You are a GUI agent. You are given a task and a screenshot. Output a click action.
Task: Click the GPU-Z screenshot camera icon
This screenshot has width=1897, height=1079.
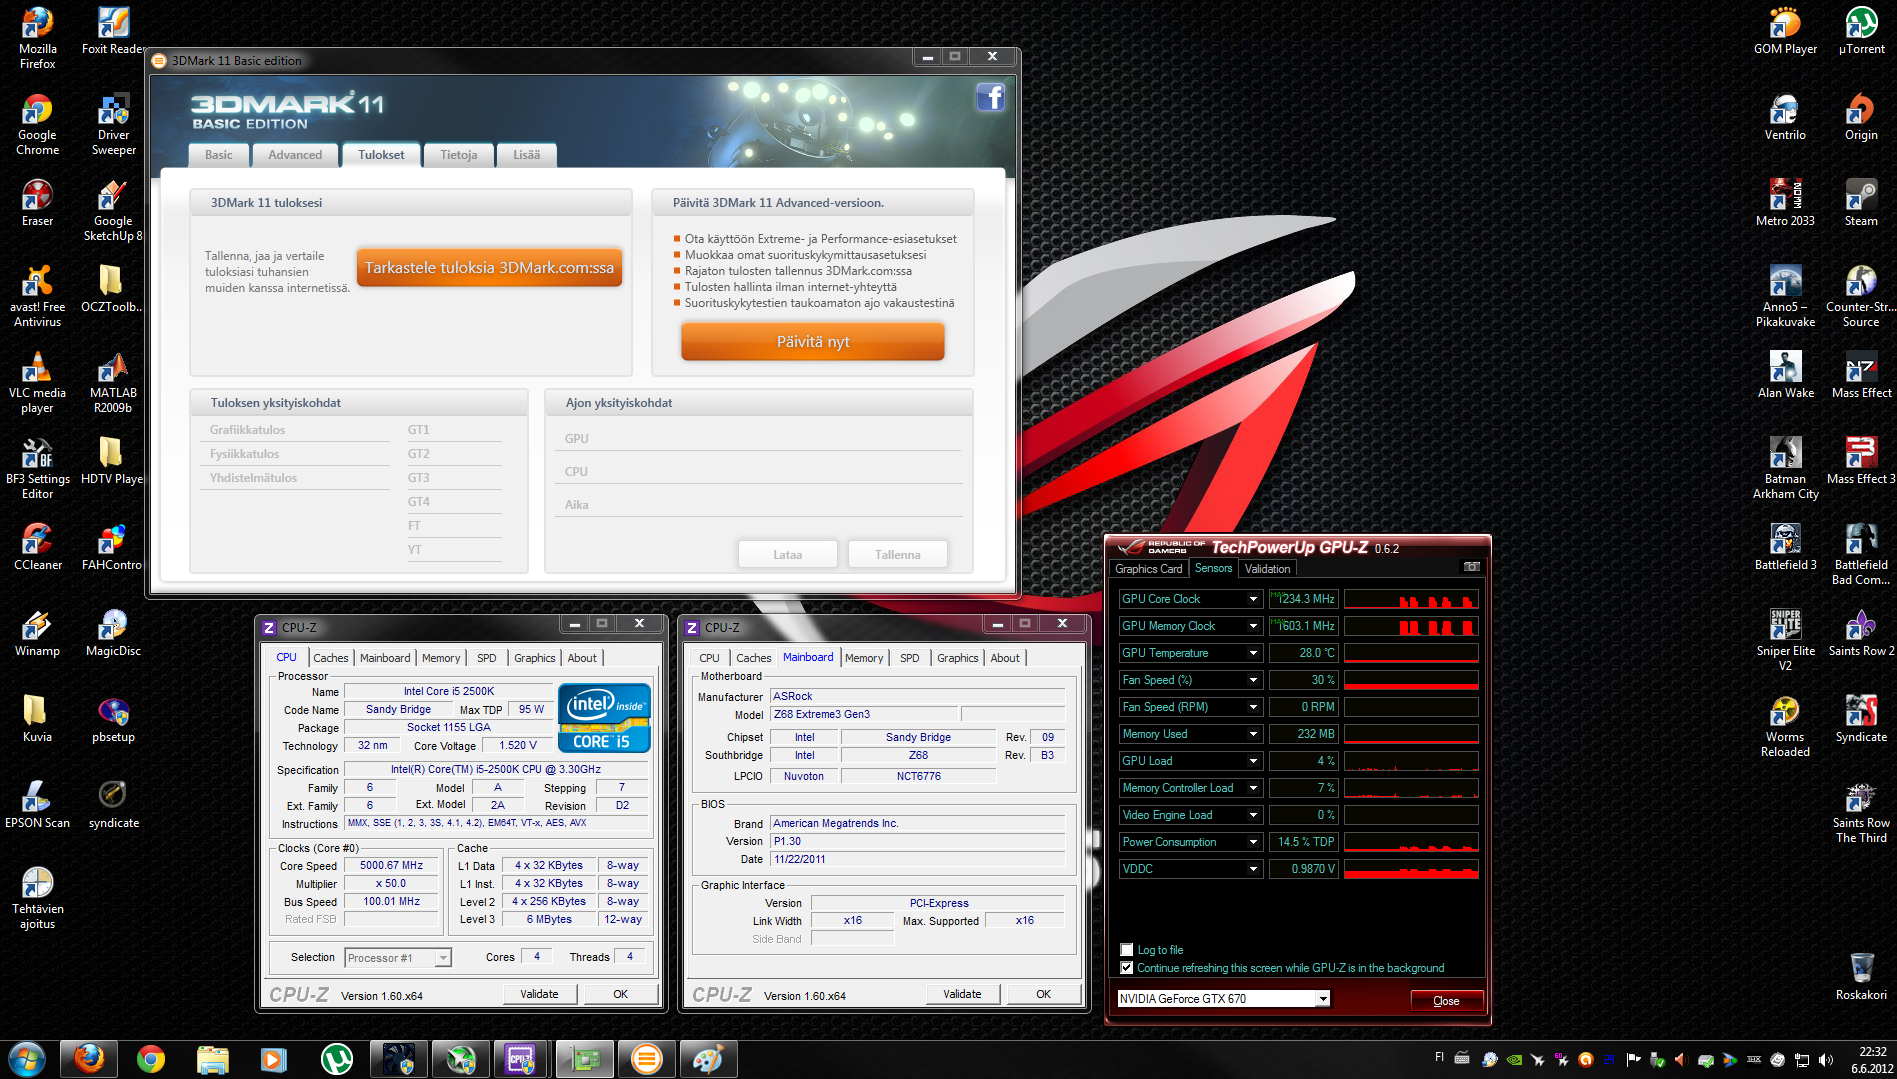tap(1471, 567)
